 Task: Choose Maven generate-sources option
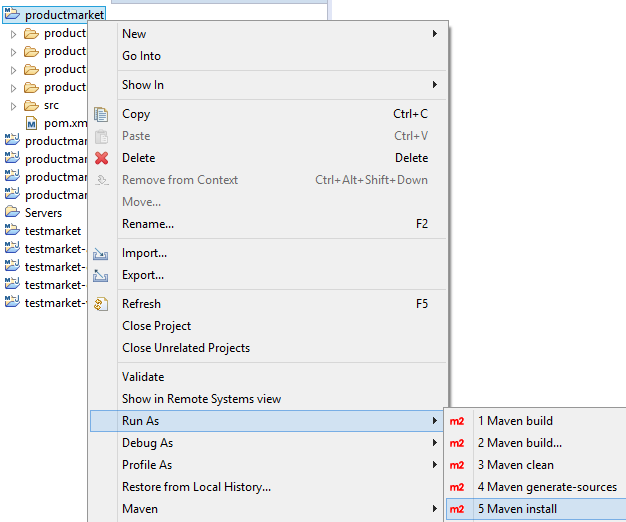pyautogui.click(x=546, y=487)
